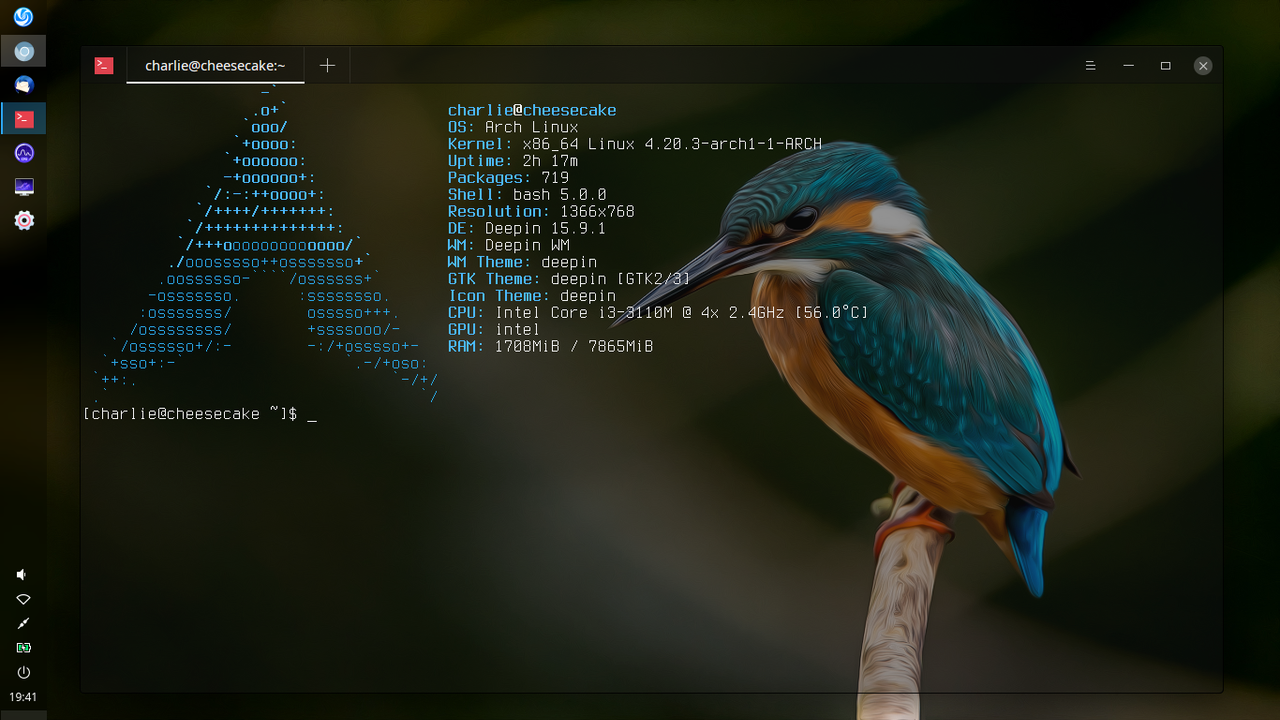The height and width of the screenshot is (720, 1280).
Task: Click the 'OS: Arch Linux' line
Action: (x=513, y=127)
